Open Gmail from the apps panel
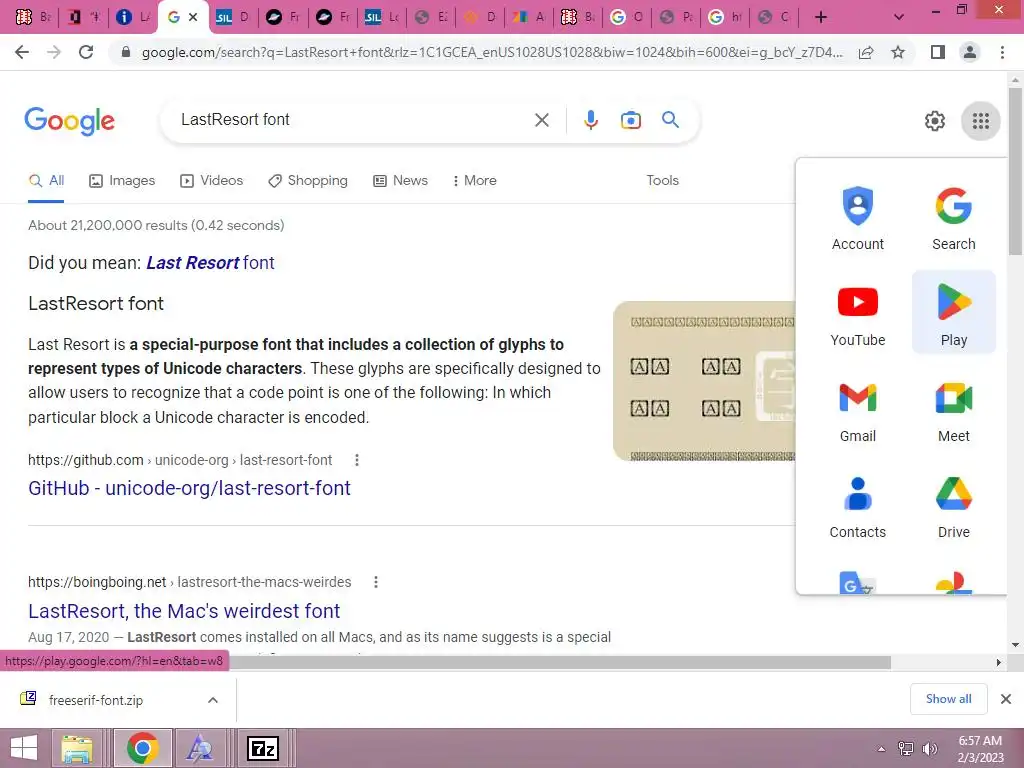The height and width of the screenshot is (768, 1024). pyautogui.click(x=857, y=411)
